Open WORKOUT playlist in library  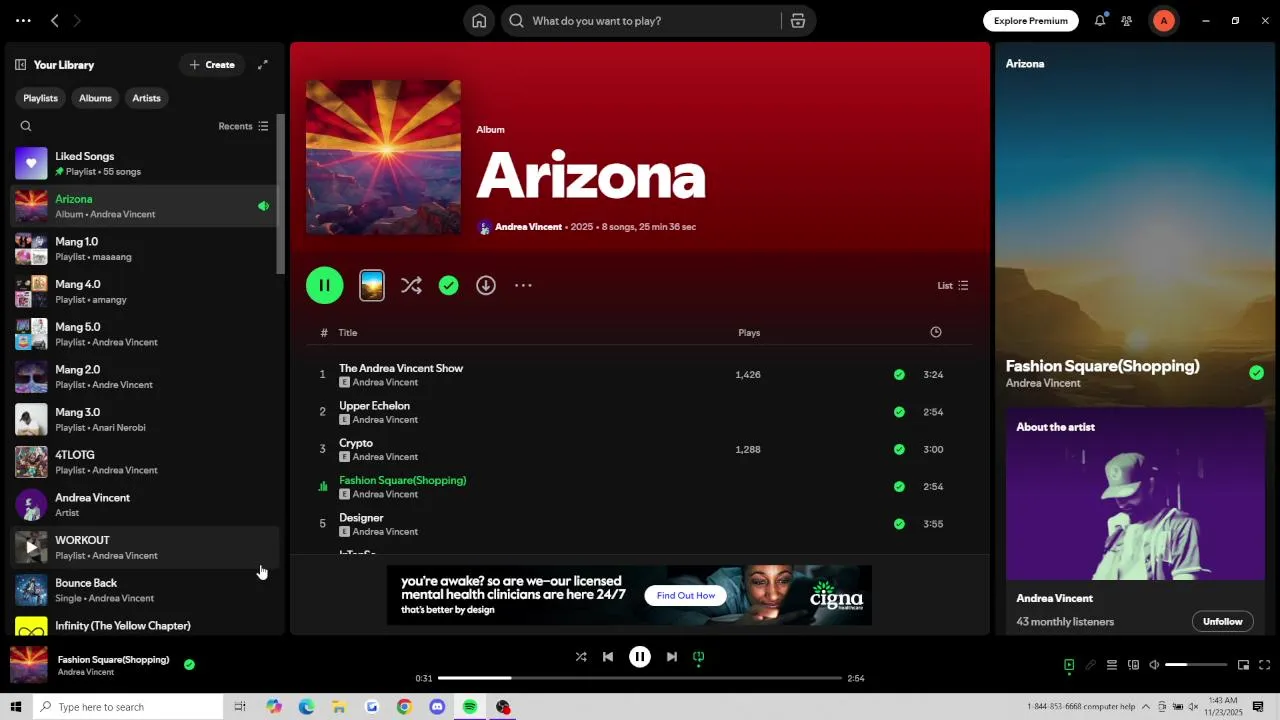click(x=144, y=547)
